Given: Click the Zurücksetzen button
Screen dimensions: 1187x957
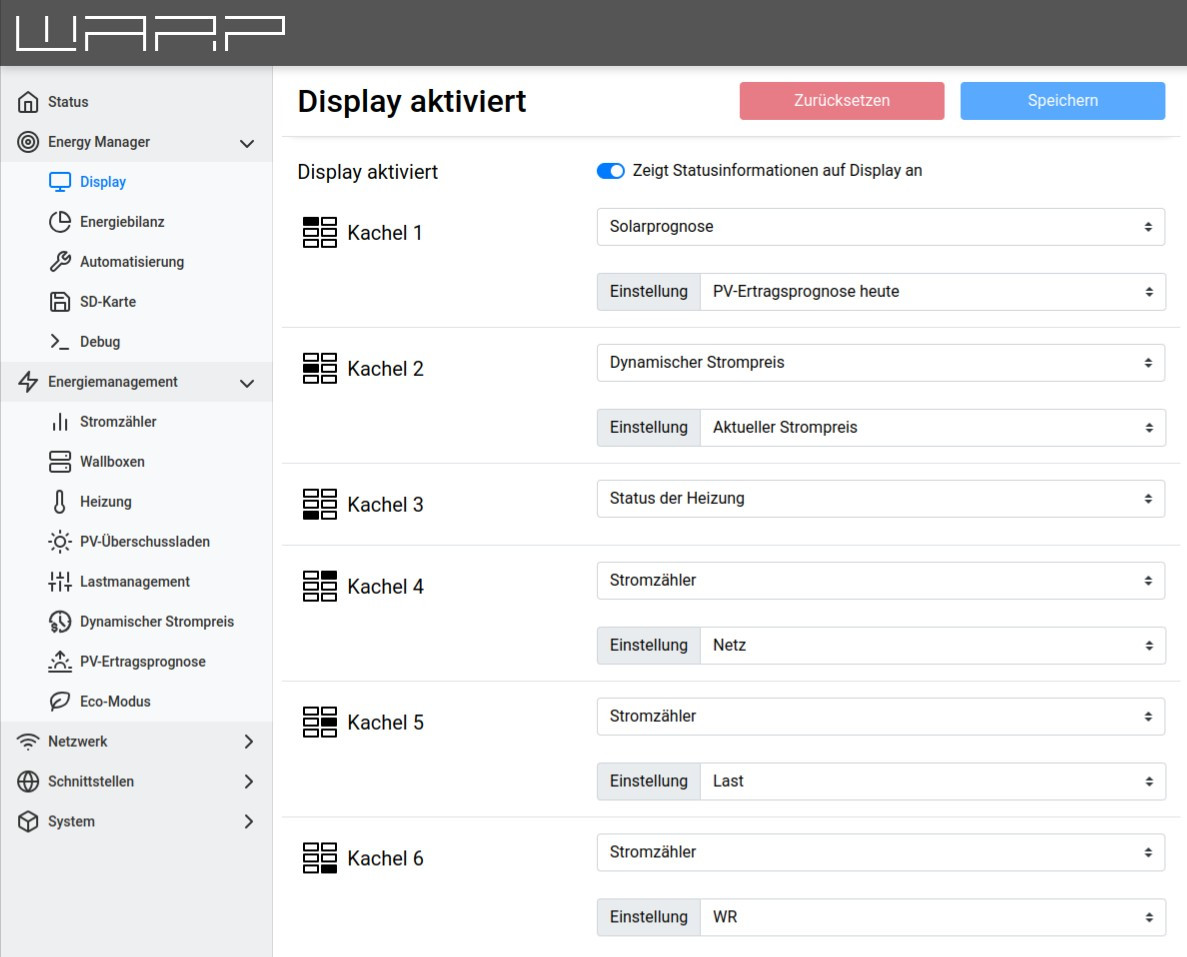Looking at the screenshot, I should [x=841, y=101].
